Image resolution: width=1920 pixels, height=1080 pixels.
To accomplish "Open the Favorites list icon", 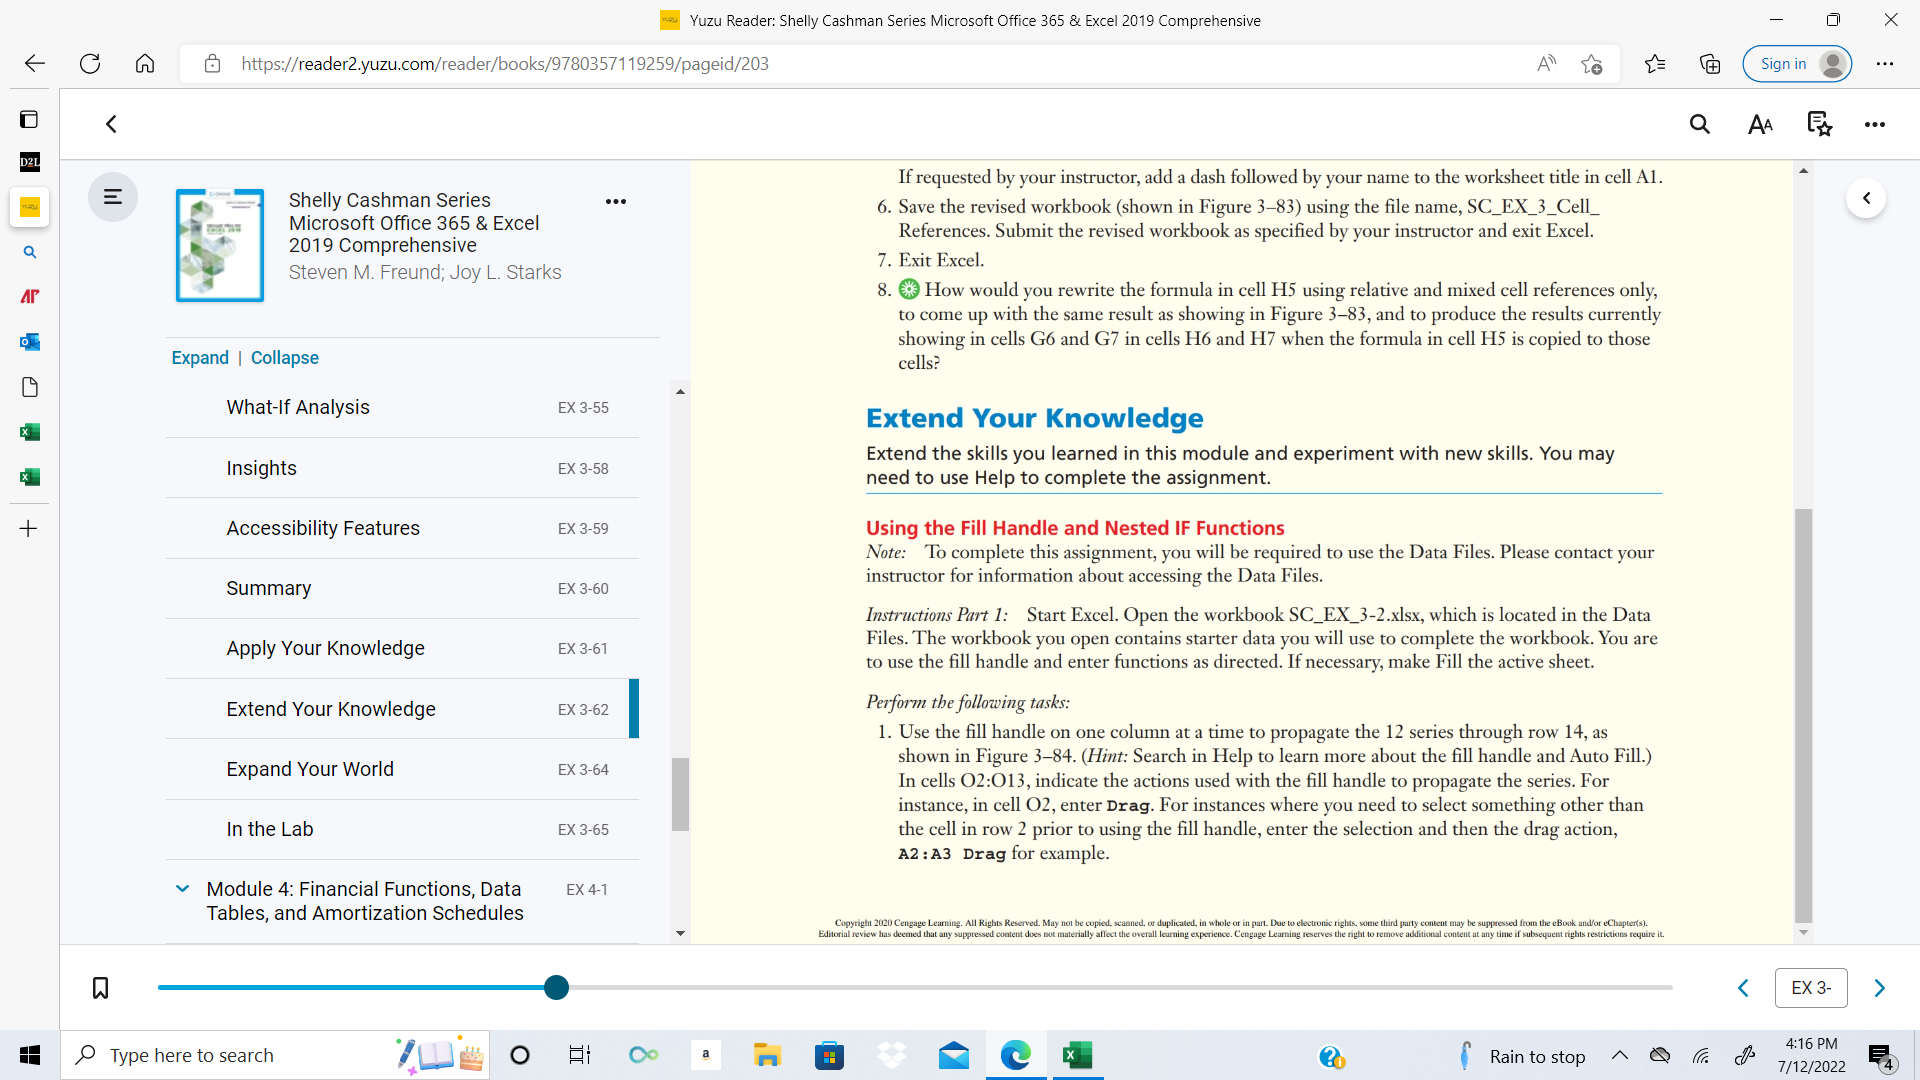I will tap(1654, 64).
